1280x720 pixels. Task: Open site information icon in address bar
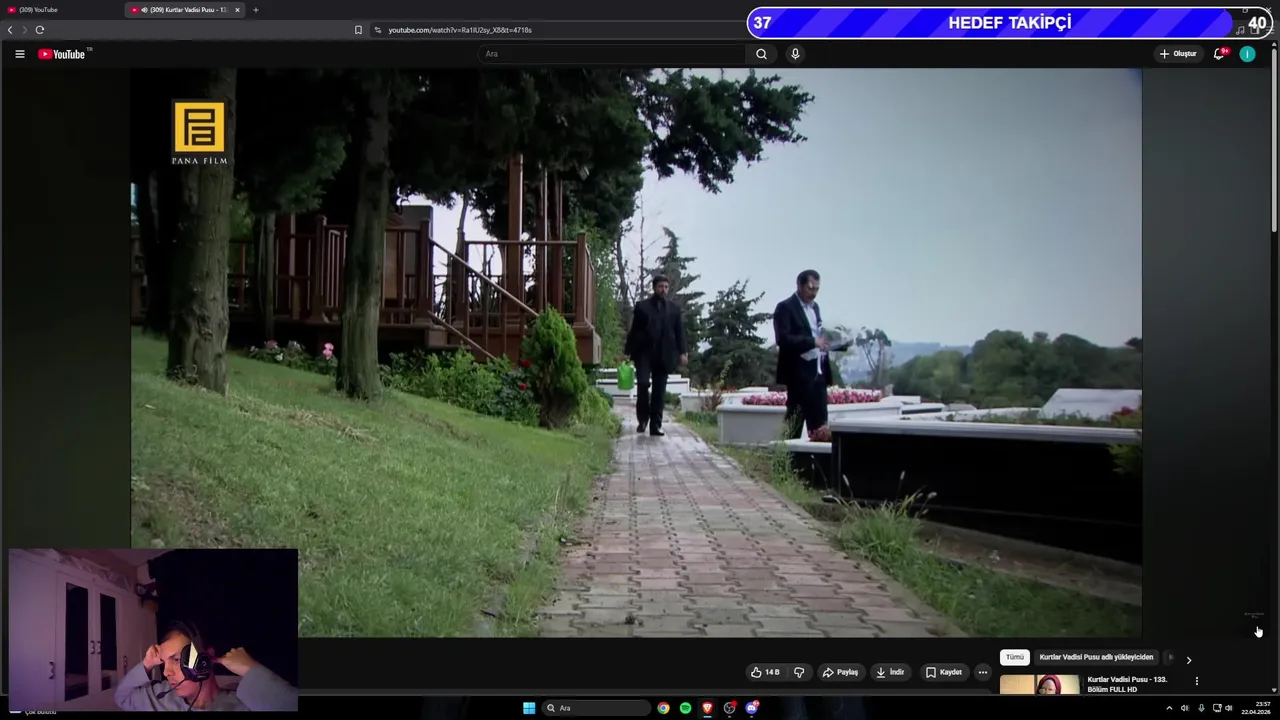tap(378, 30)
